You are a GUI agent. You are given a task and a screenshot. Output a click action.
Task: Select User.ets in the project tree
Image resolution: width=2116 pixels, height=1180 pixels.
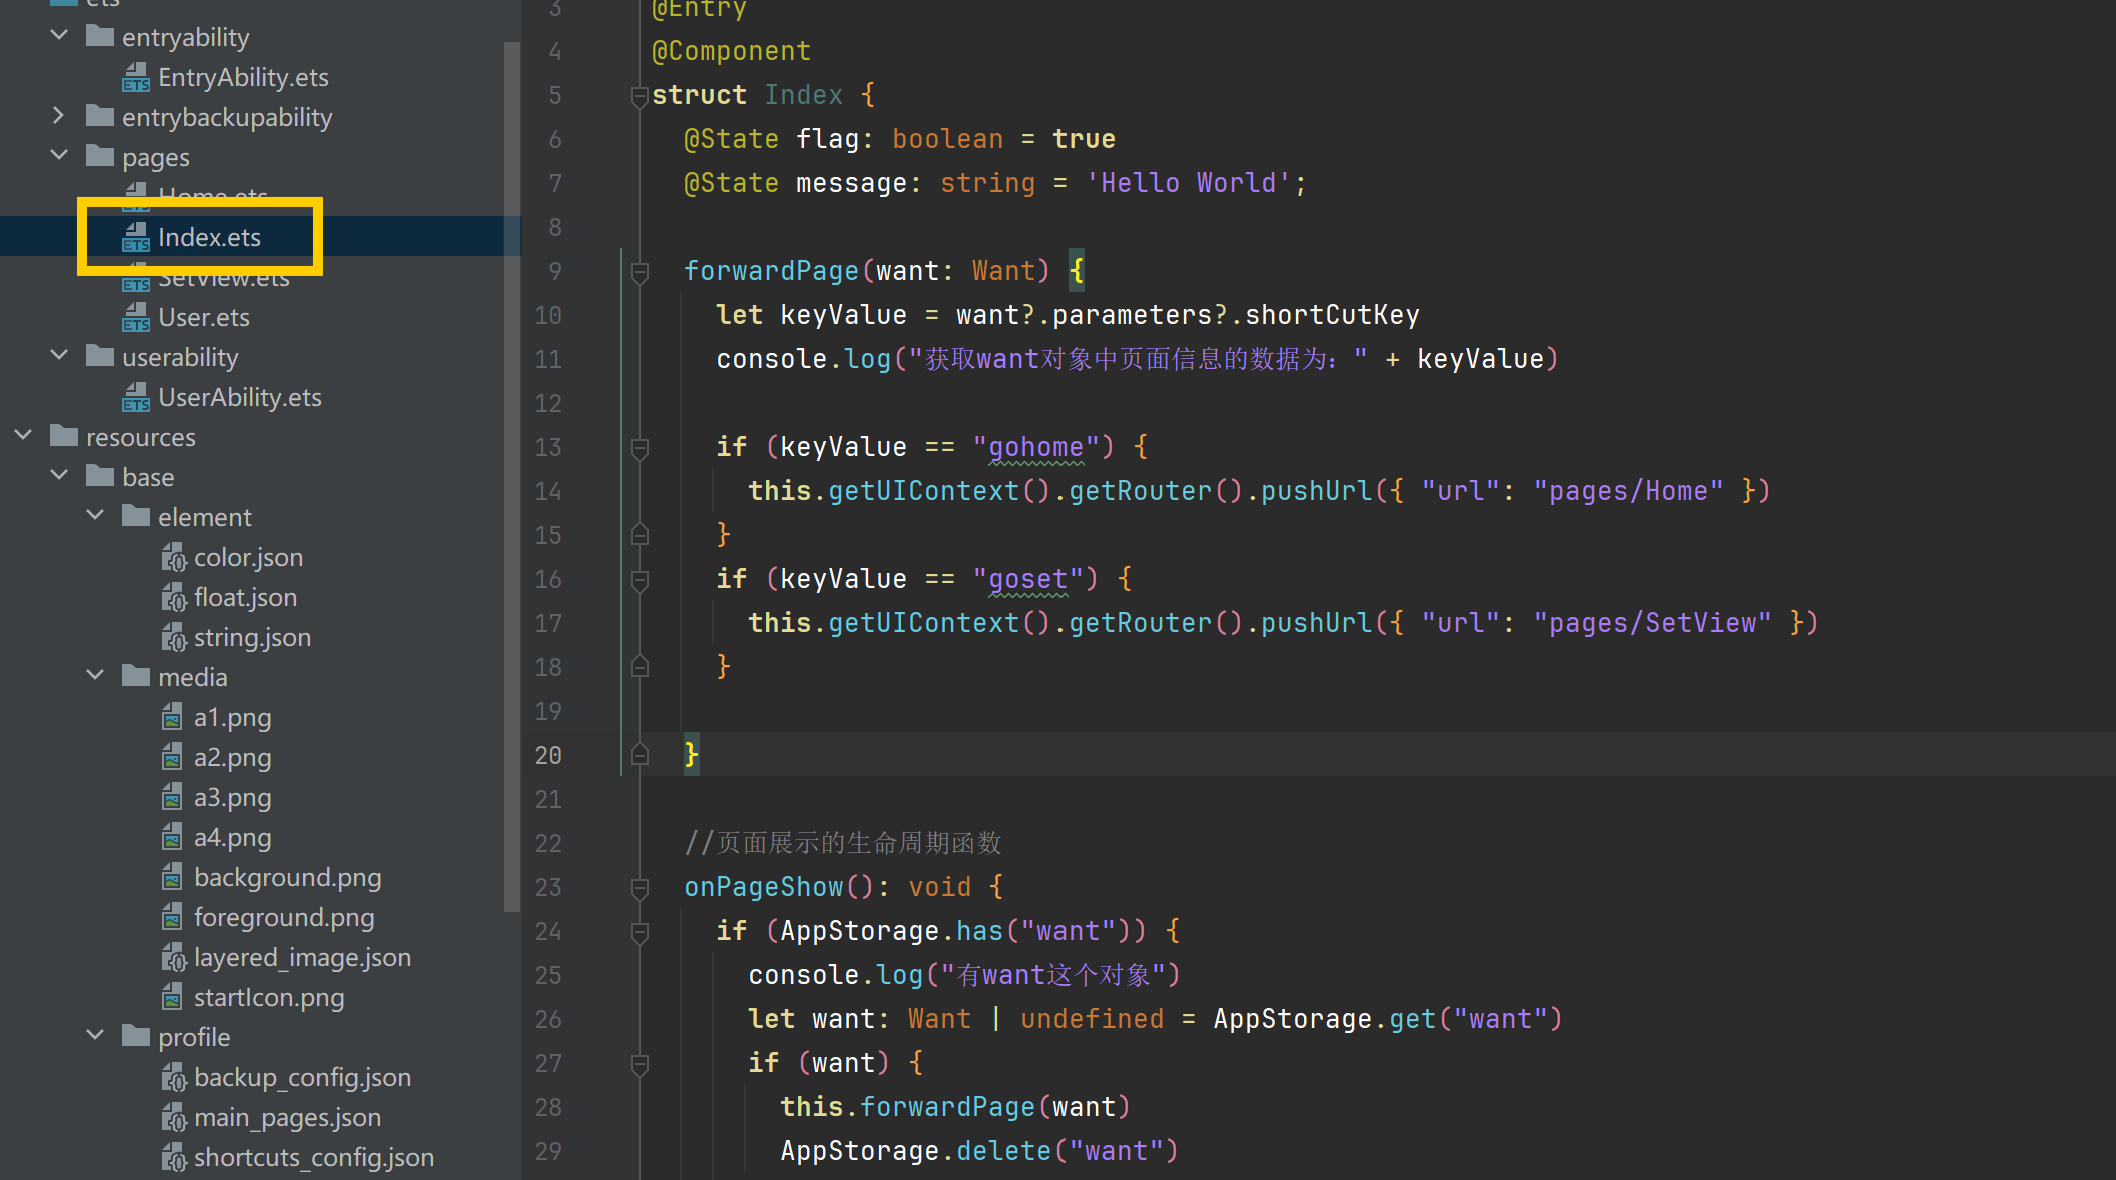tap(204, 317)
